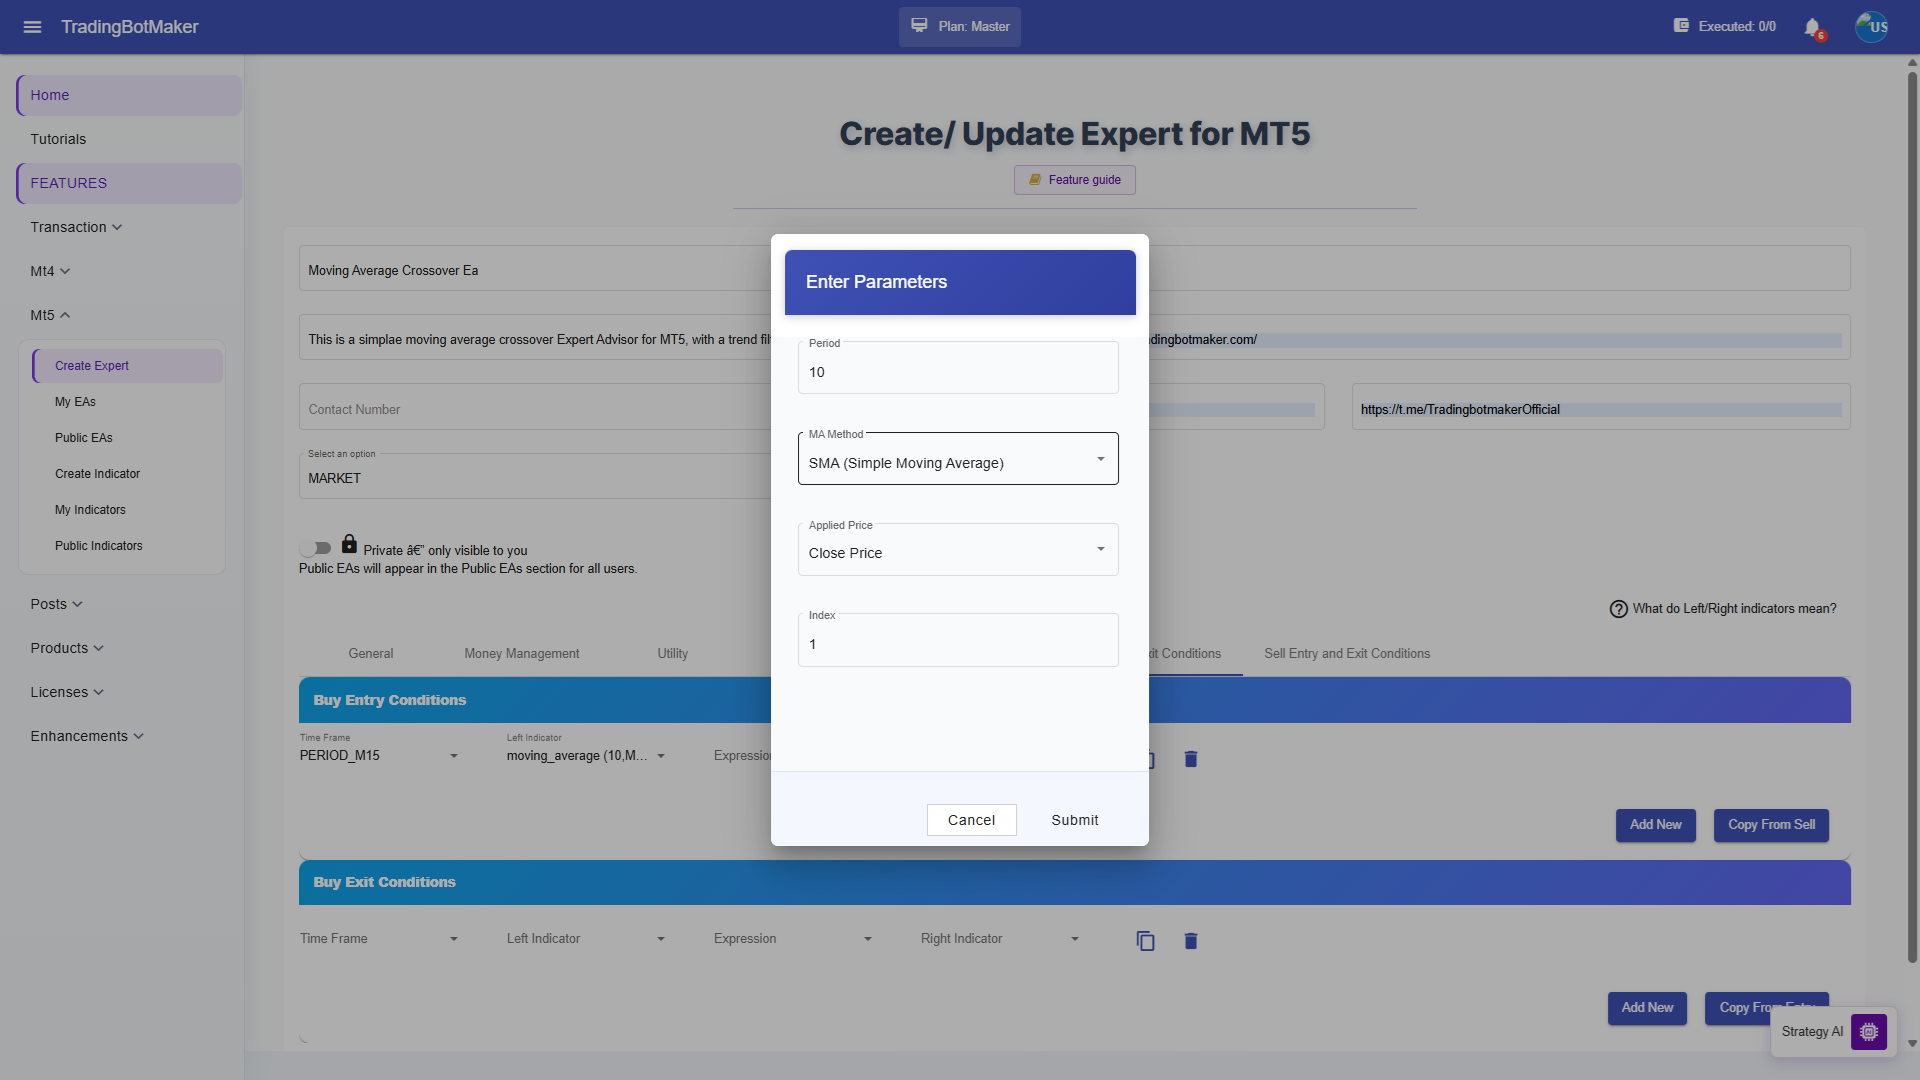Expand the Buy Entry Time Frame dropdown
This screenshot has width=1920, height=1080.
[x=379, y=756]
